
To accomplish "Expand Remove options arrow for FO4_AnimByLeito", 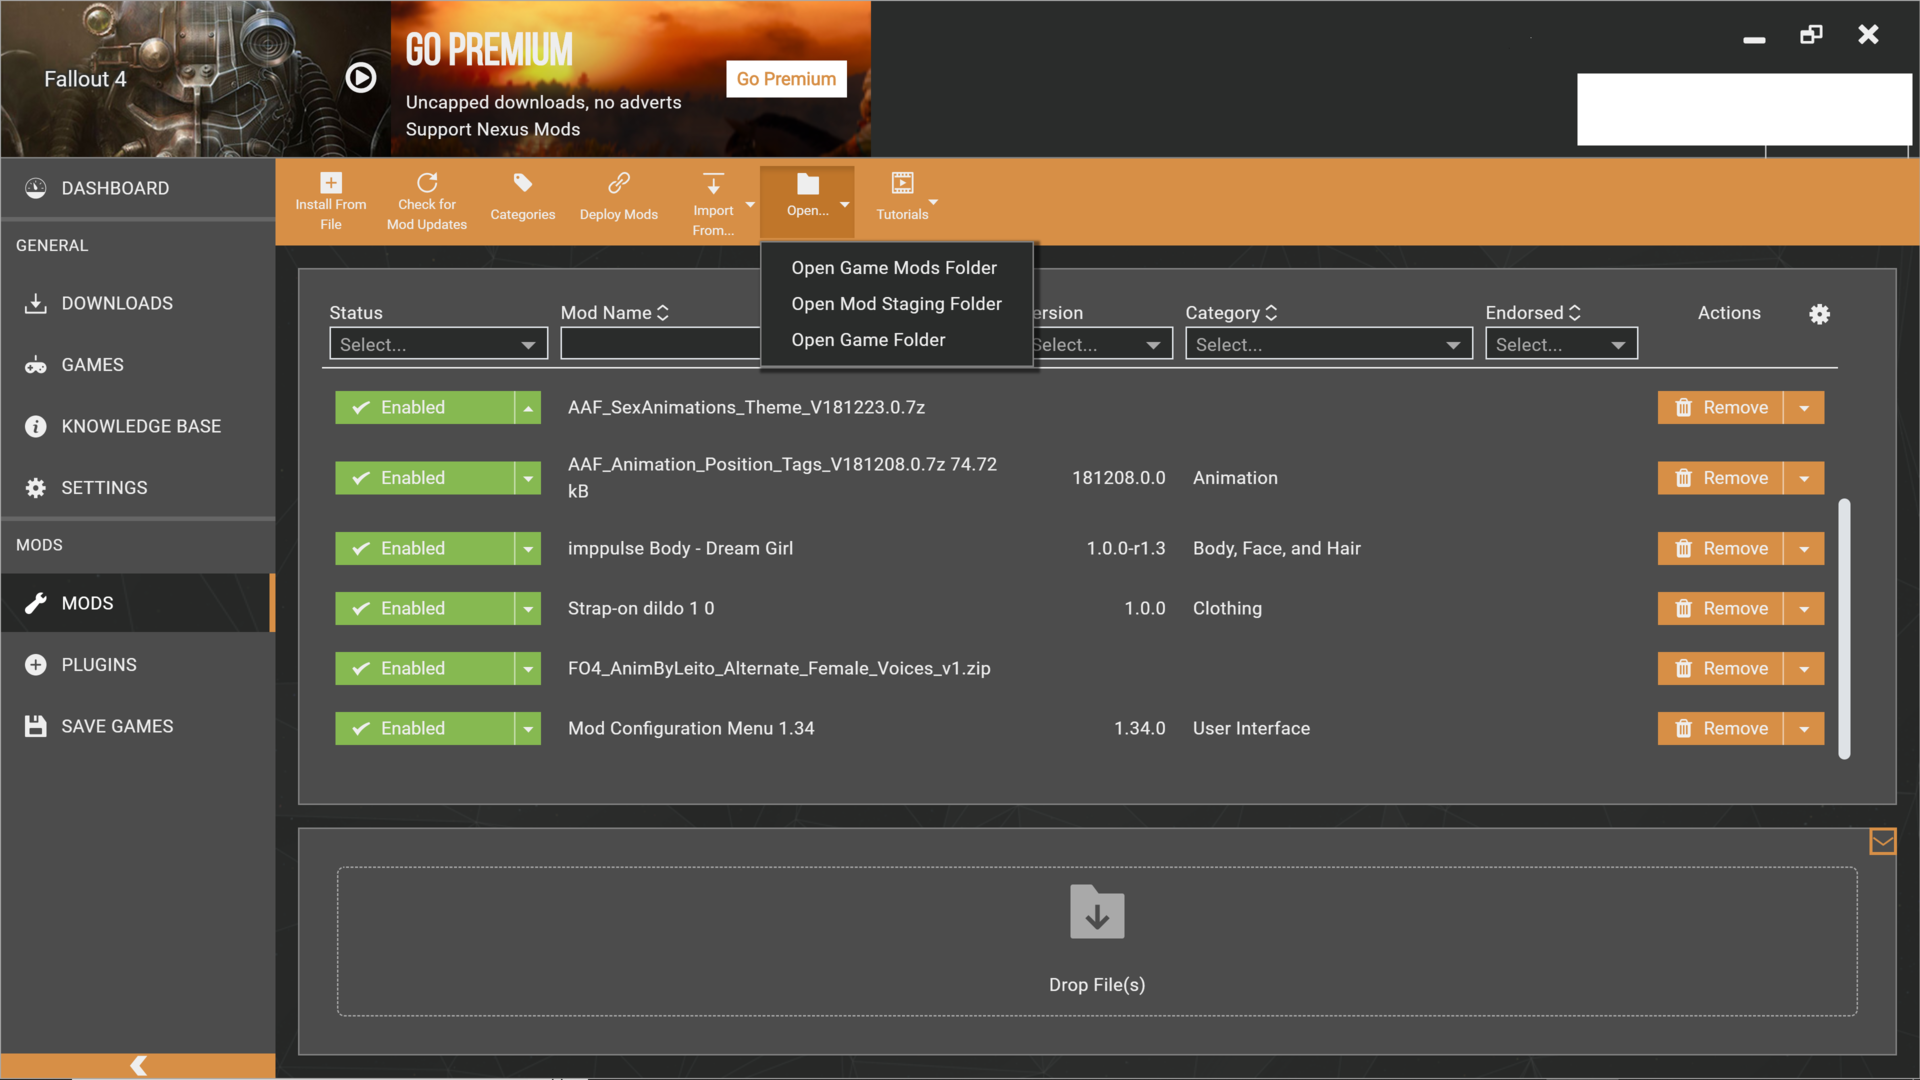I will tap(1804, 669).
